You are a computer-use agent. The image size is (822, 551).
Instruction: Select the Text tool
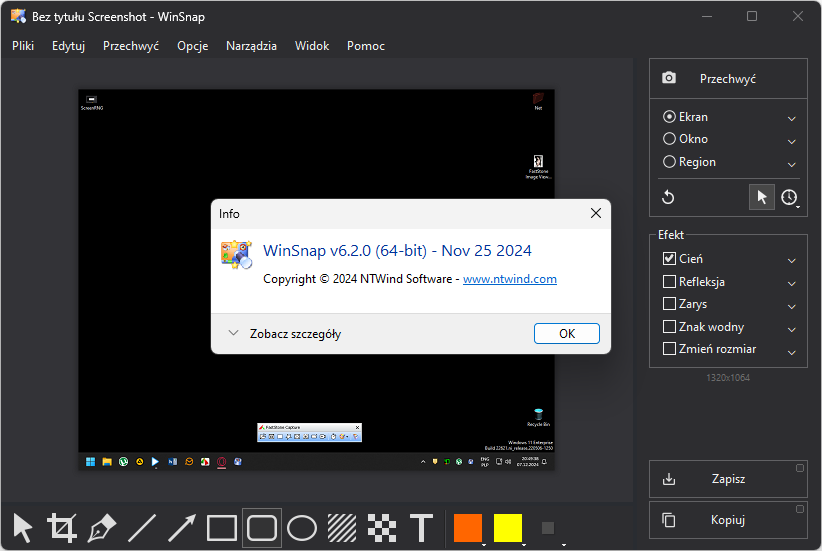coord(421,527)
